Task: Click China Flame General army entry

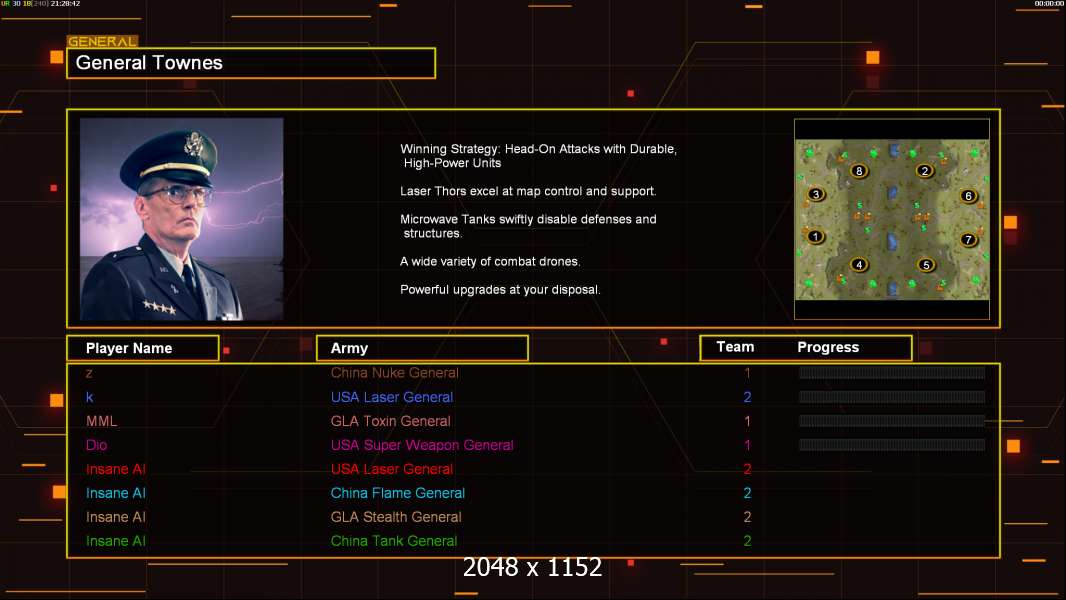Action: [x=398, y=493]
